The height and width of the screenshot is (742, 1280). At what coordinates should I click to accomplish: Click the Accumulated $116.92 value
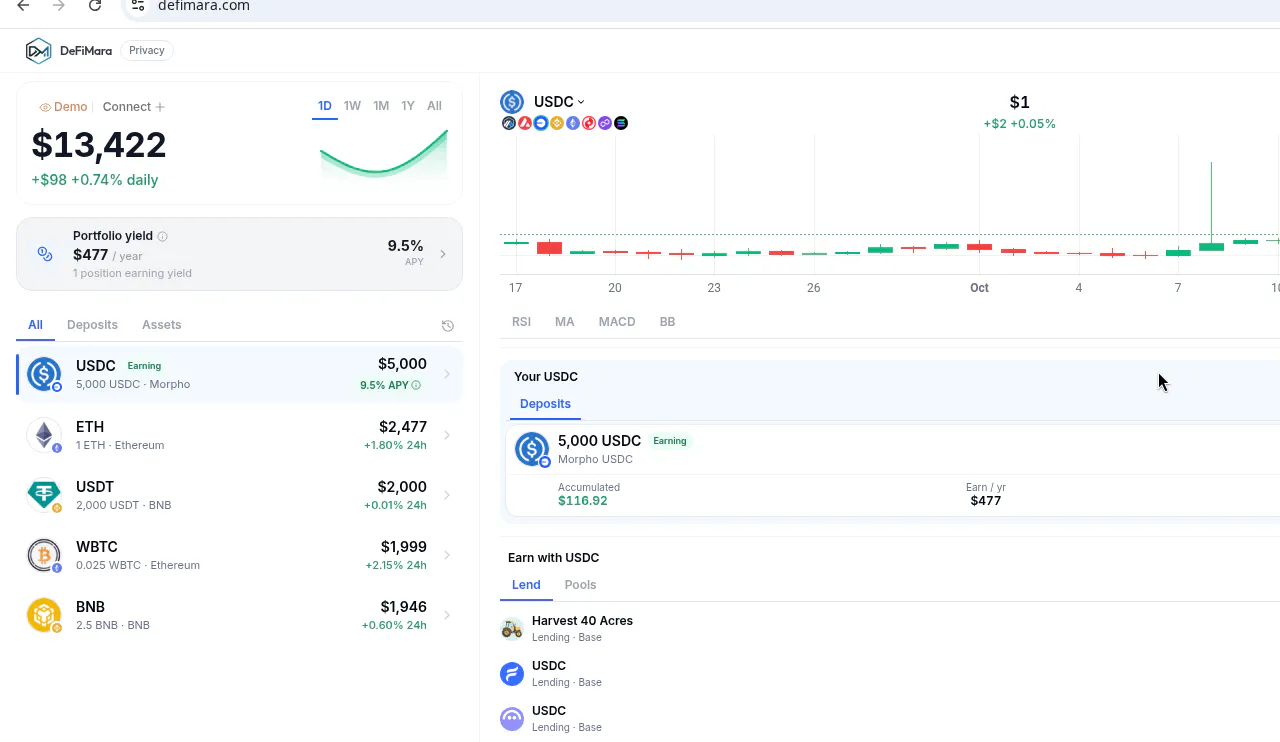click(583, 501)
